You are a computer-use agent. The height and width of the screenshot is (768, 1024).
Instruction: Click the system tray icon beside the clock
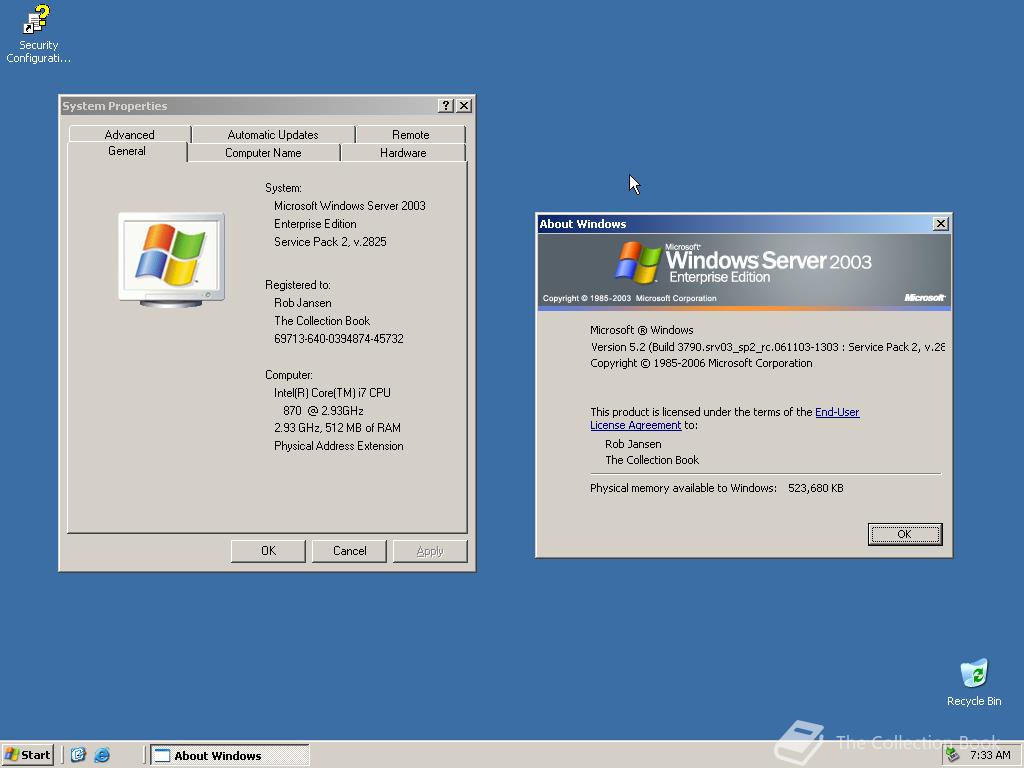pyautogui.click(x=953, y=755)
